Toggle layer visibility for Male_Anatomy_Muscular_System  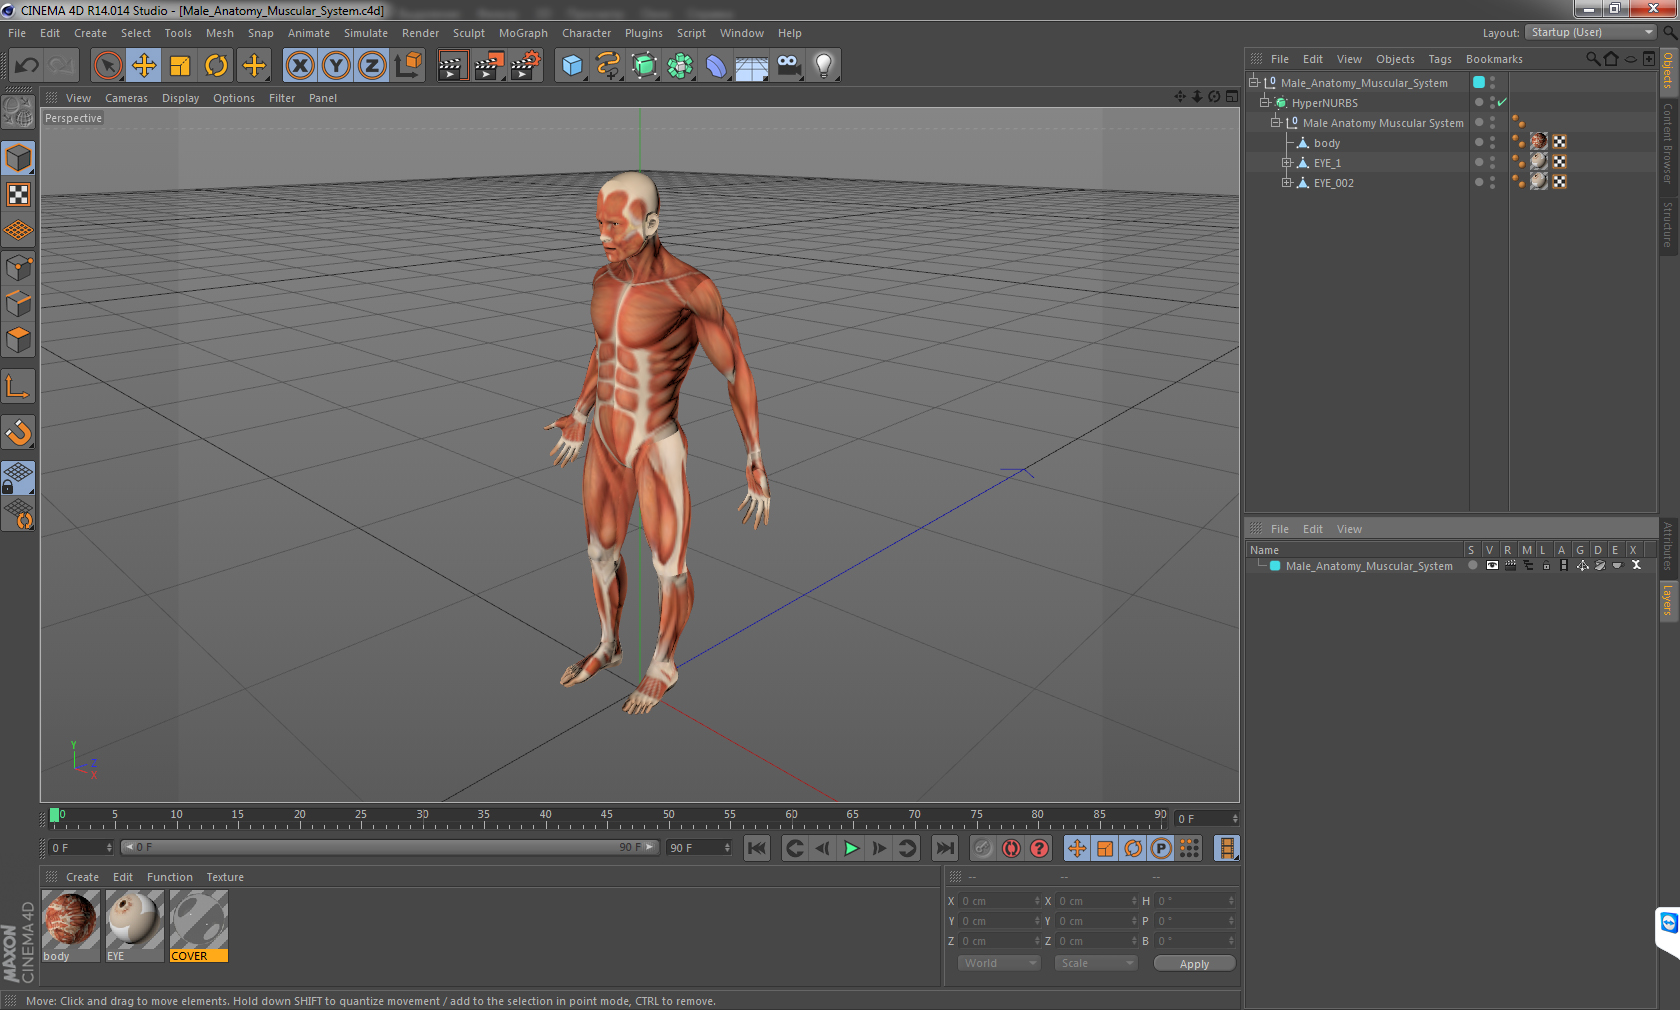pos(1492,565)
